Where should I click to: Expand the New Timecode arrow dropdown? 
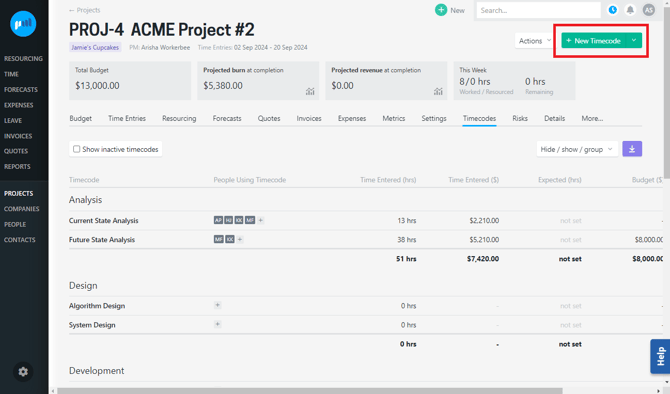[634, 41]
